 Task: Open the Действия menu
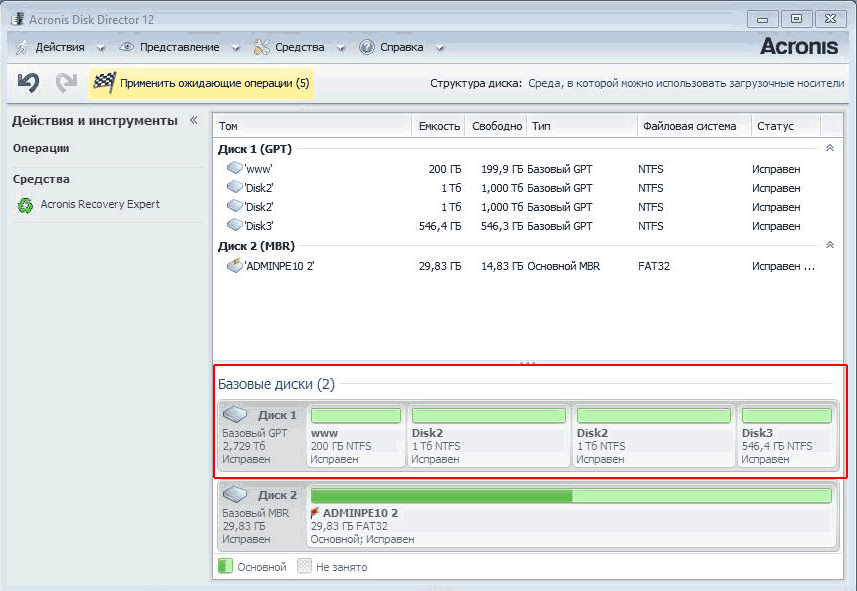[60, 48]
